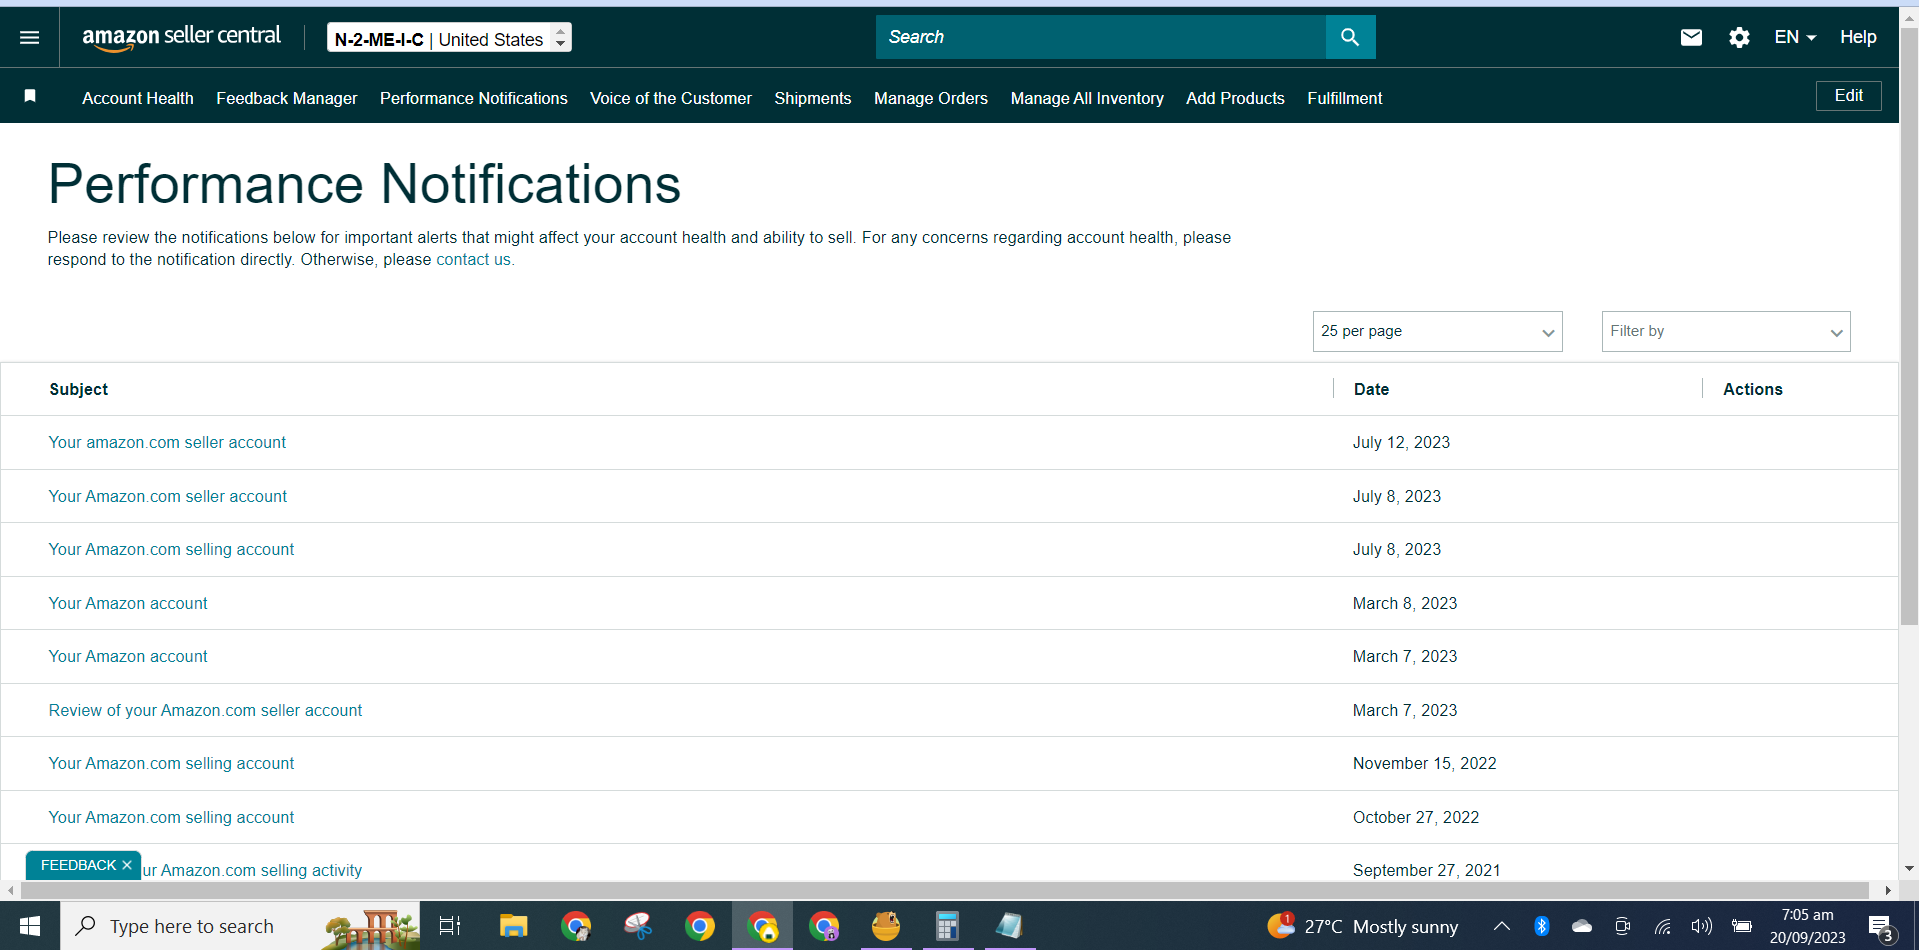Open File Explorer from the taskbar
The height and width of the screenshot is (950, 1919).
pos(513,926)
